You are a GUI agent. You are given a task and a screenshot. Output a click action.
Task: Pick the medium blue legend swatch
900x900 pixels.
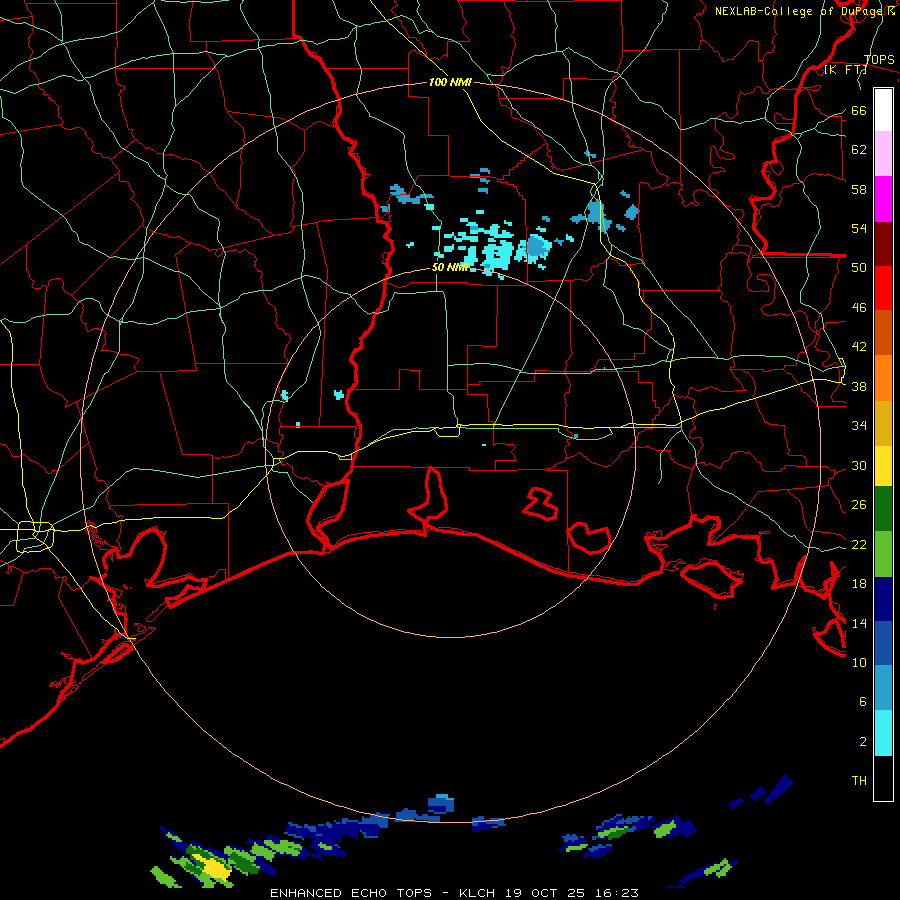pyautogui.click(x=883, y=643)
